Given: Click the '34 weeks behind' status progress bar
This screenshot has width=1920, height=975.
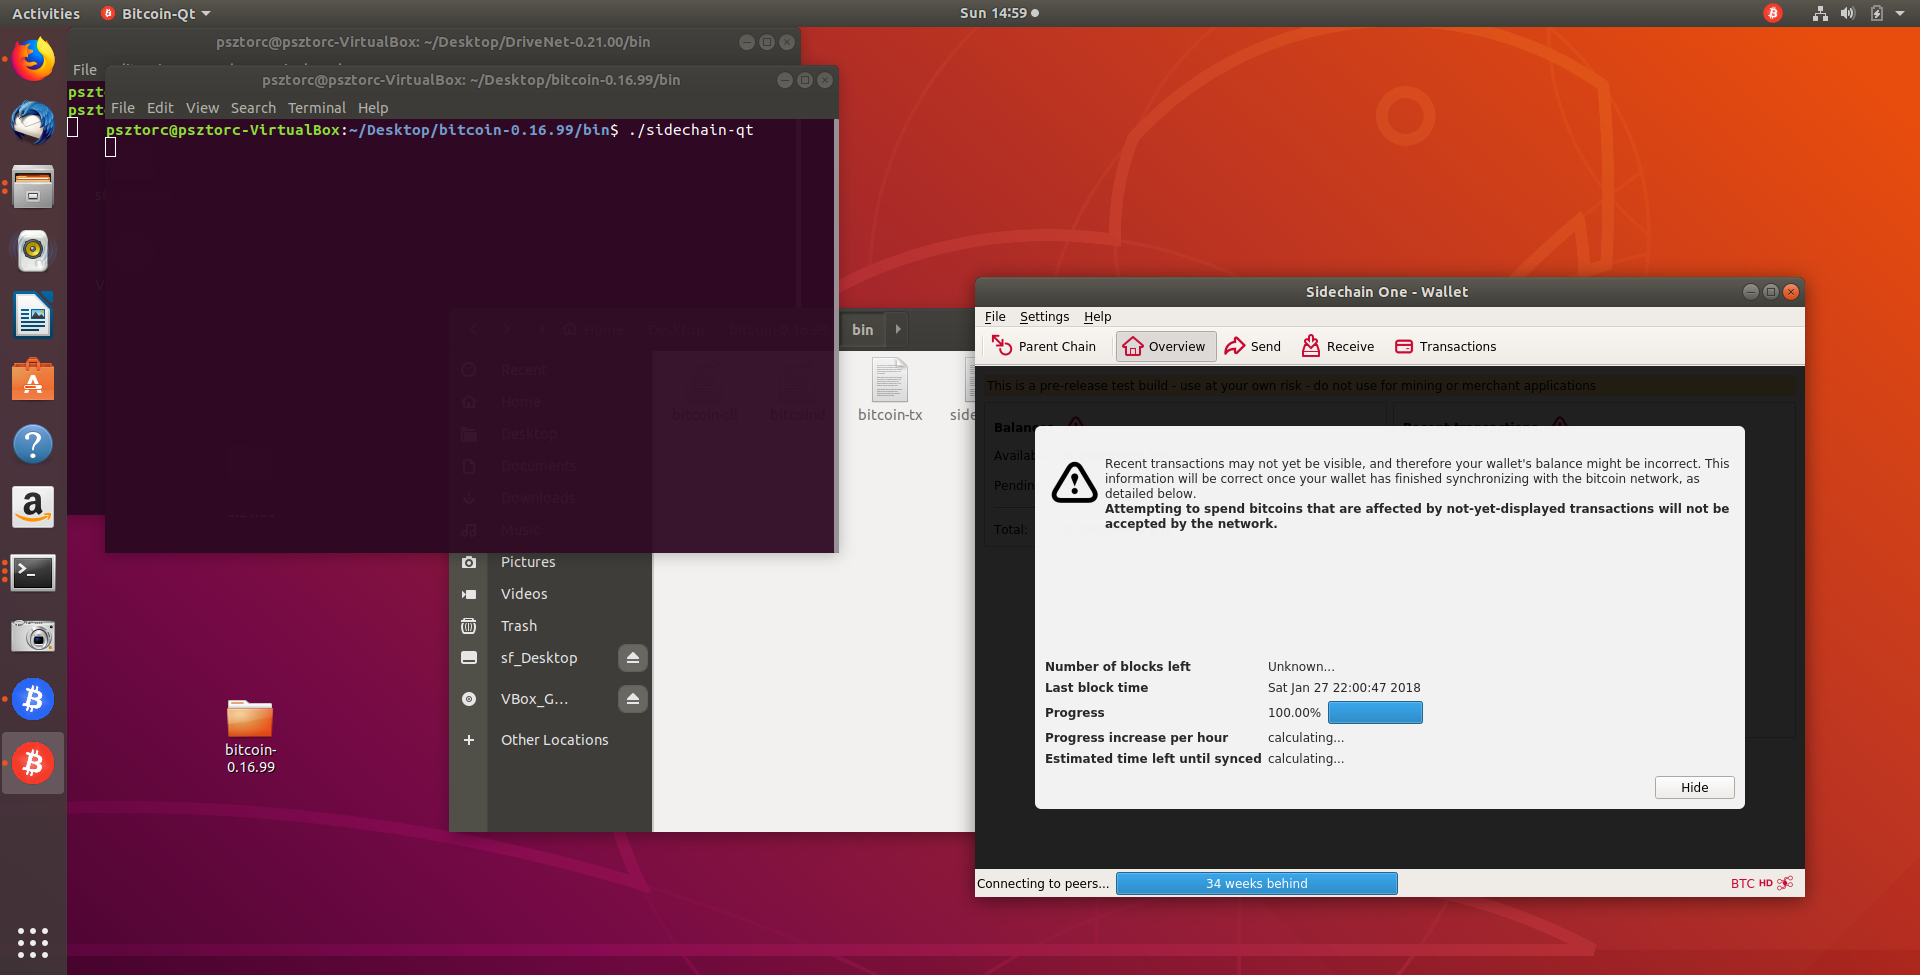Looking at the screenshot, I should click(1257, 883).
